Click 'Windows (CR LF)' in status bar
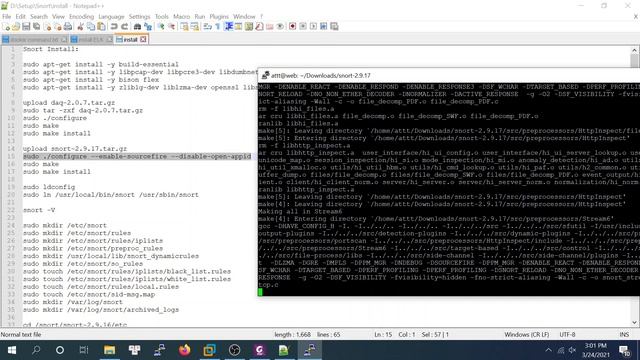 [527, 335]
